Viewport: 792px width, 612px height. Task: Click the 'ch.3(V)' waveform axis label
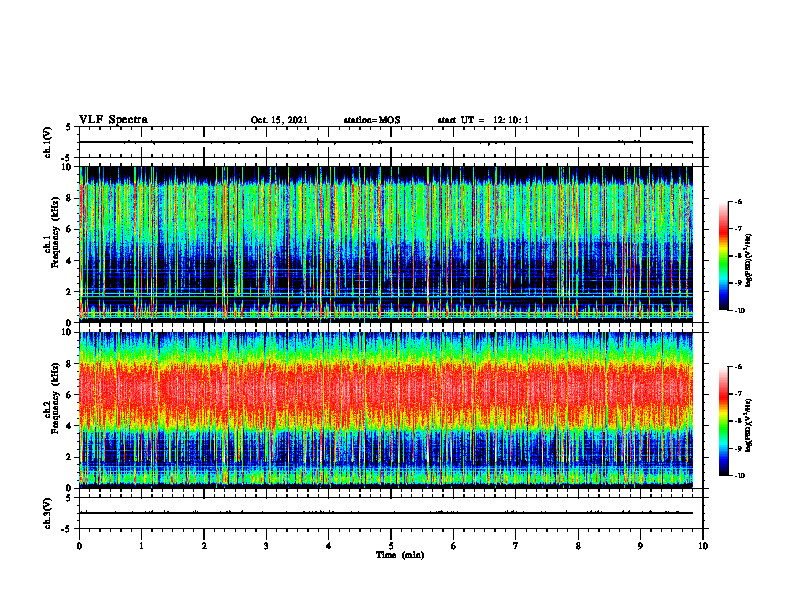click(48, 513)
